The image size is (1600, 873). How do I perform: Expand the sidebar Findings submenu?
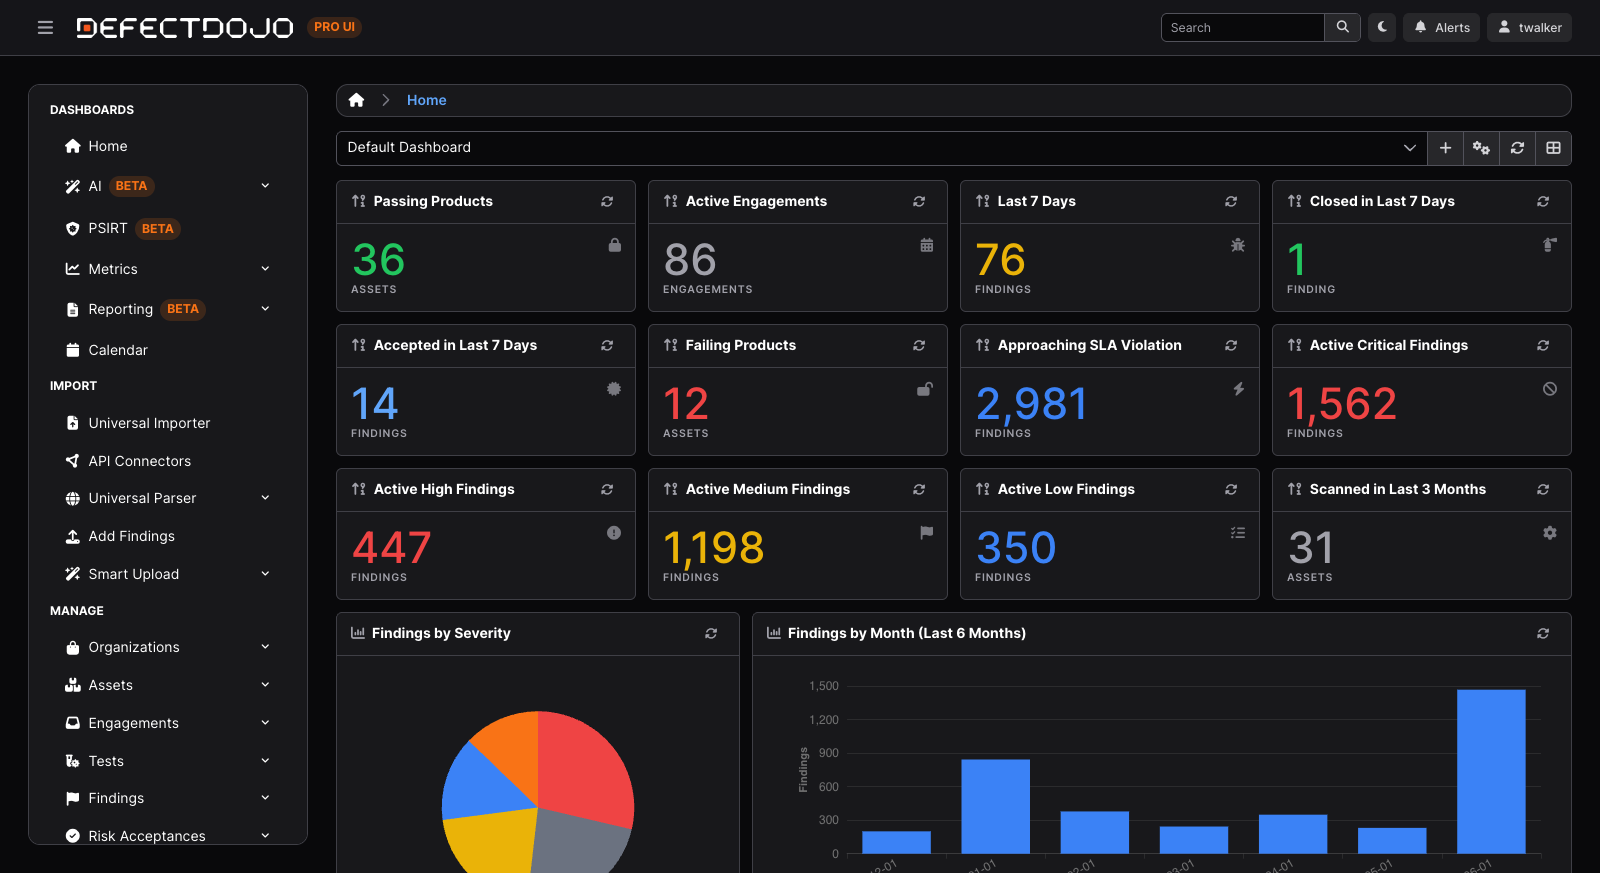pyautogui.click(x=168, y=798)
